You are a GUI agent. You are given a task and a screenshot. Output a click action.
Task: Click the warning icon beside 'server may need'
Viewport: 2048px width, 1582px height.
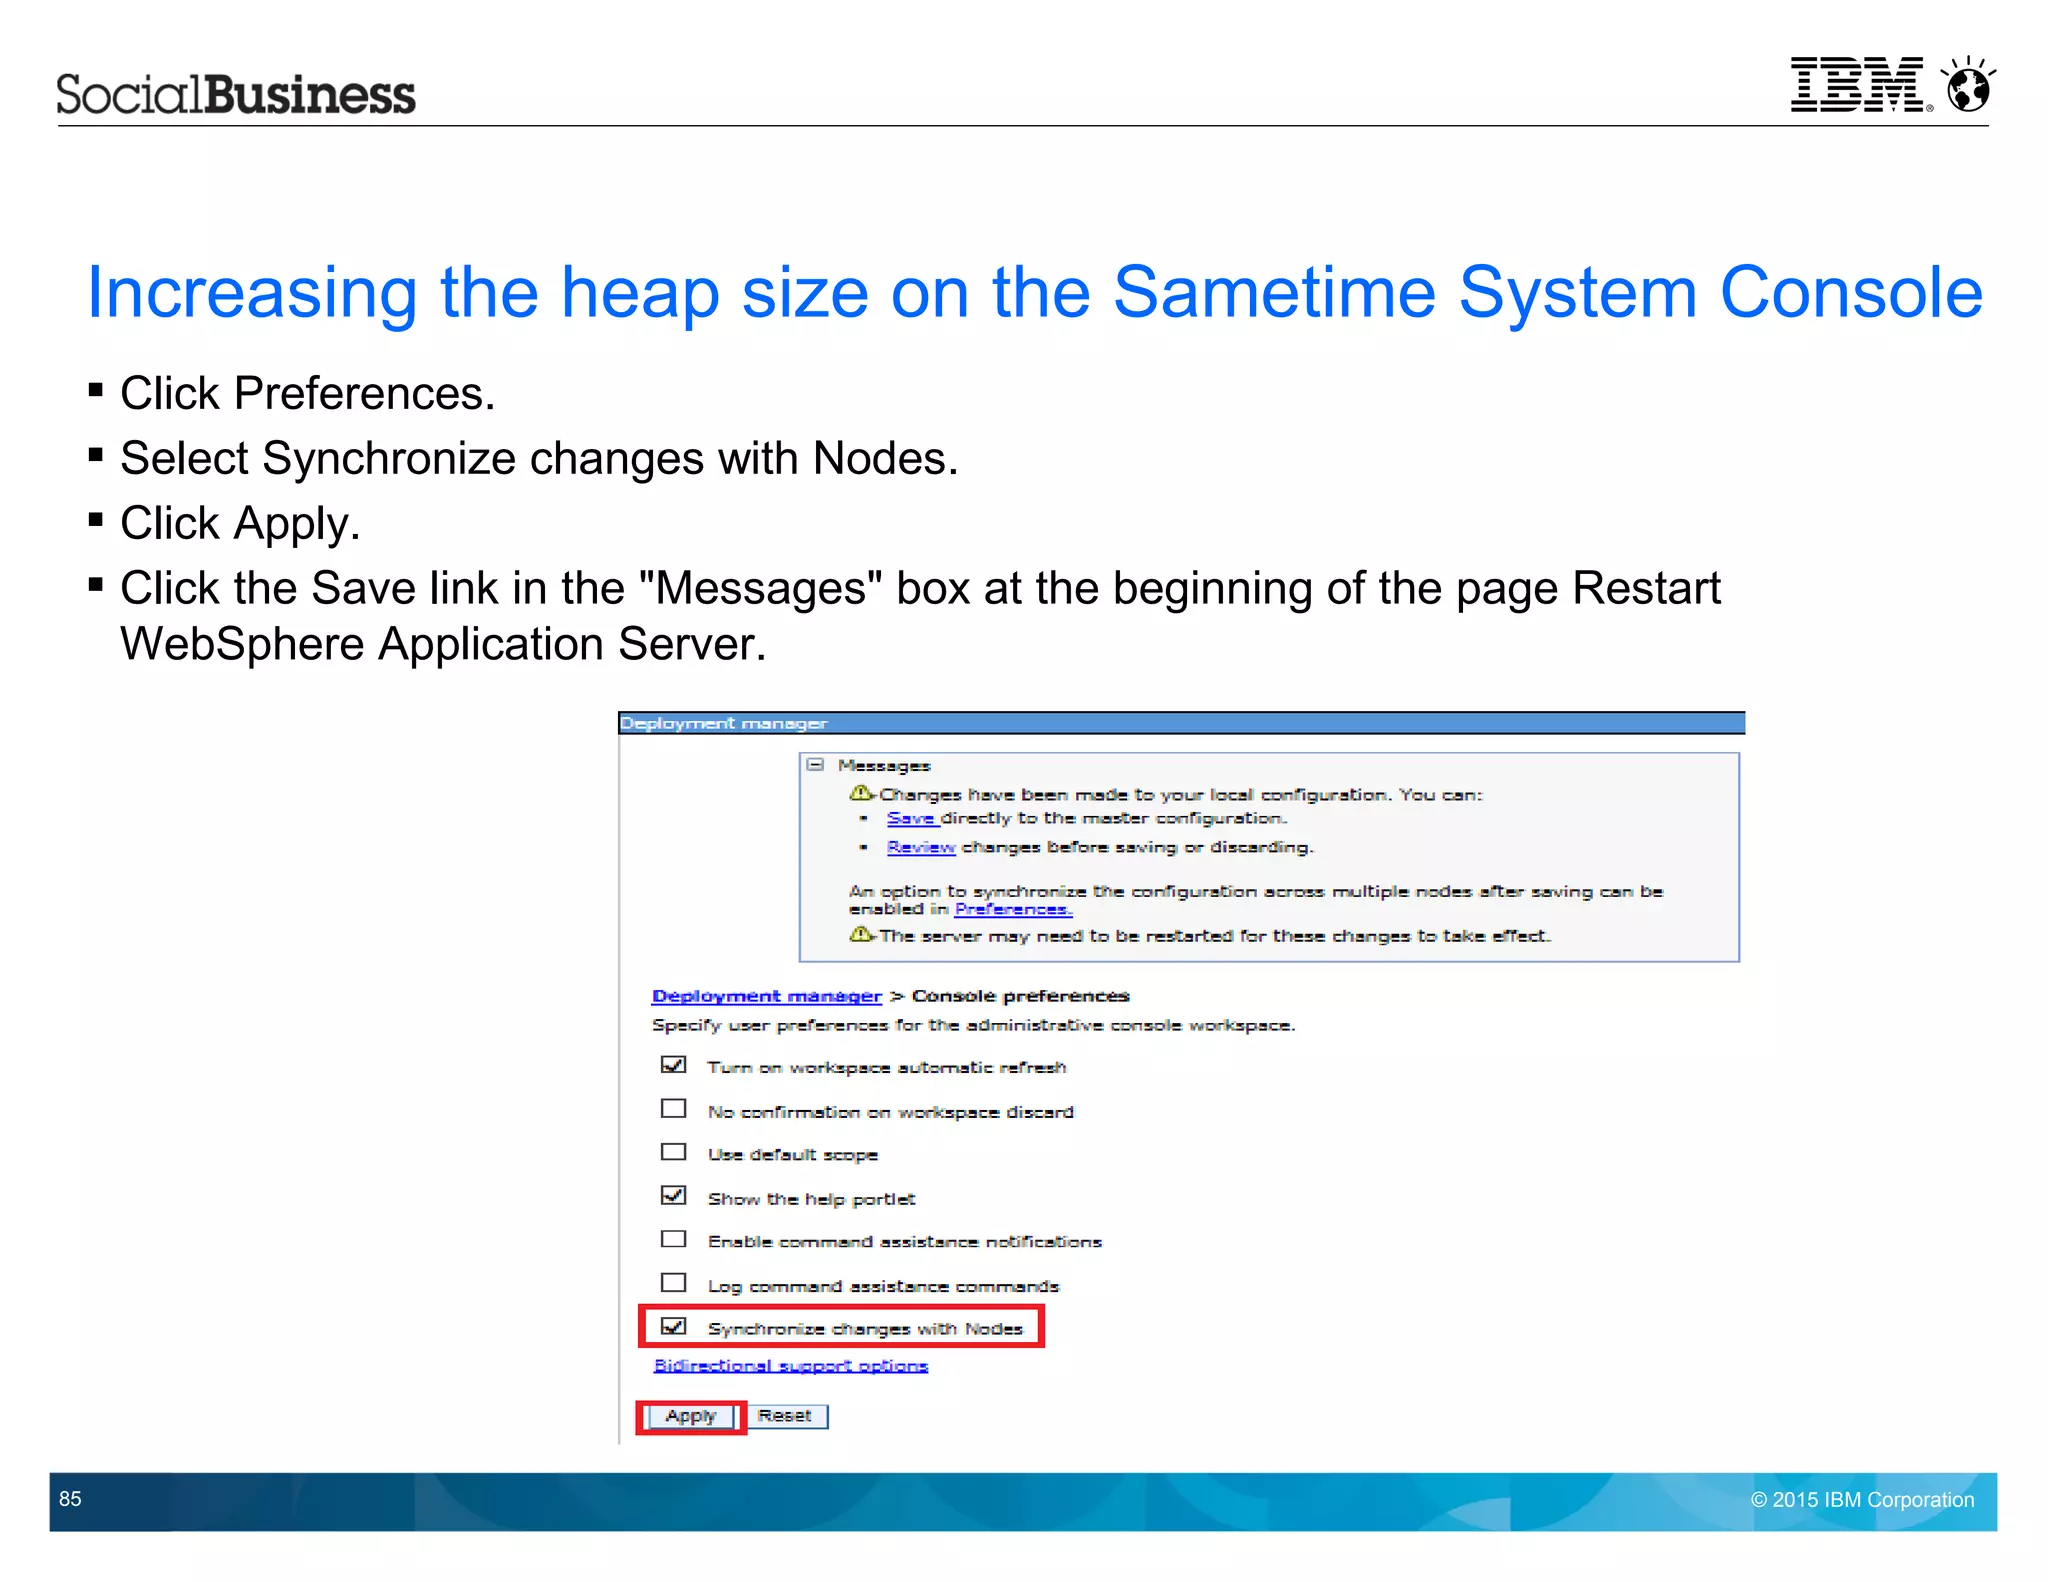click(x=861, y=935)
